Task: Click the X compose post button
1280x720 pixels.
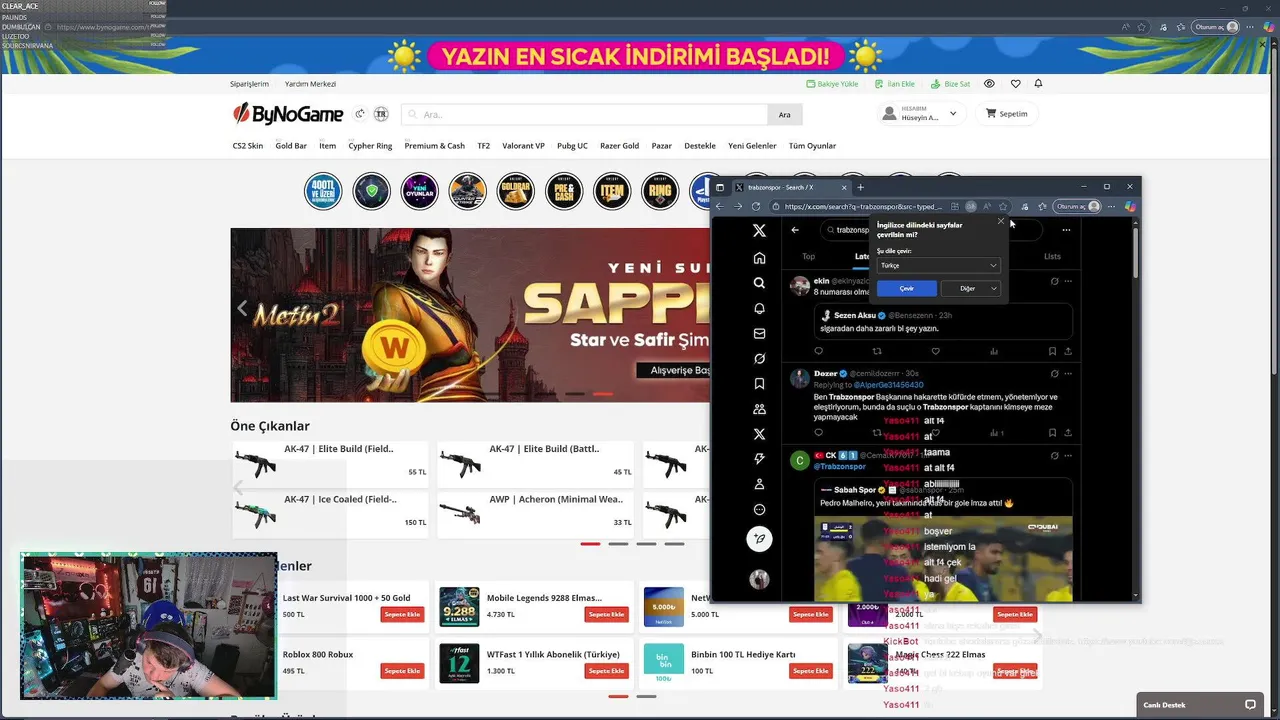Action: [759, 539]
